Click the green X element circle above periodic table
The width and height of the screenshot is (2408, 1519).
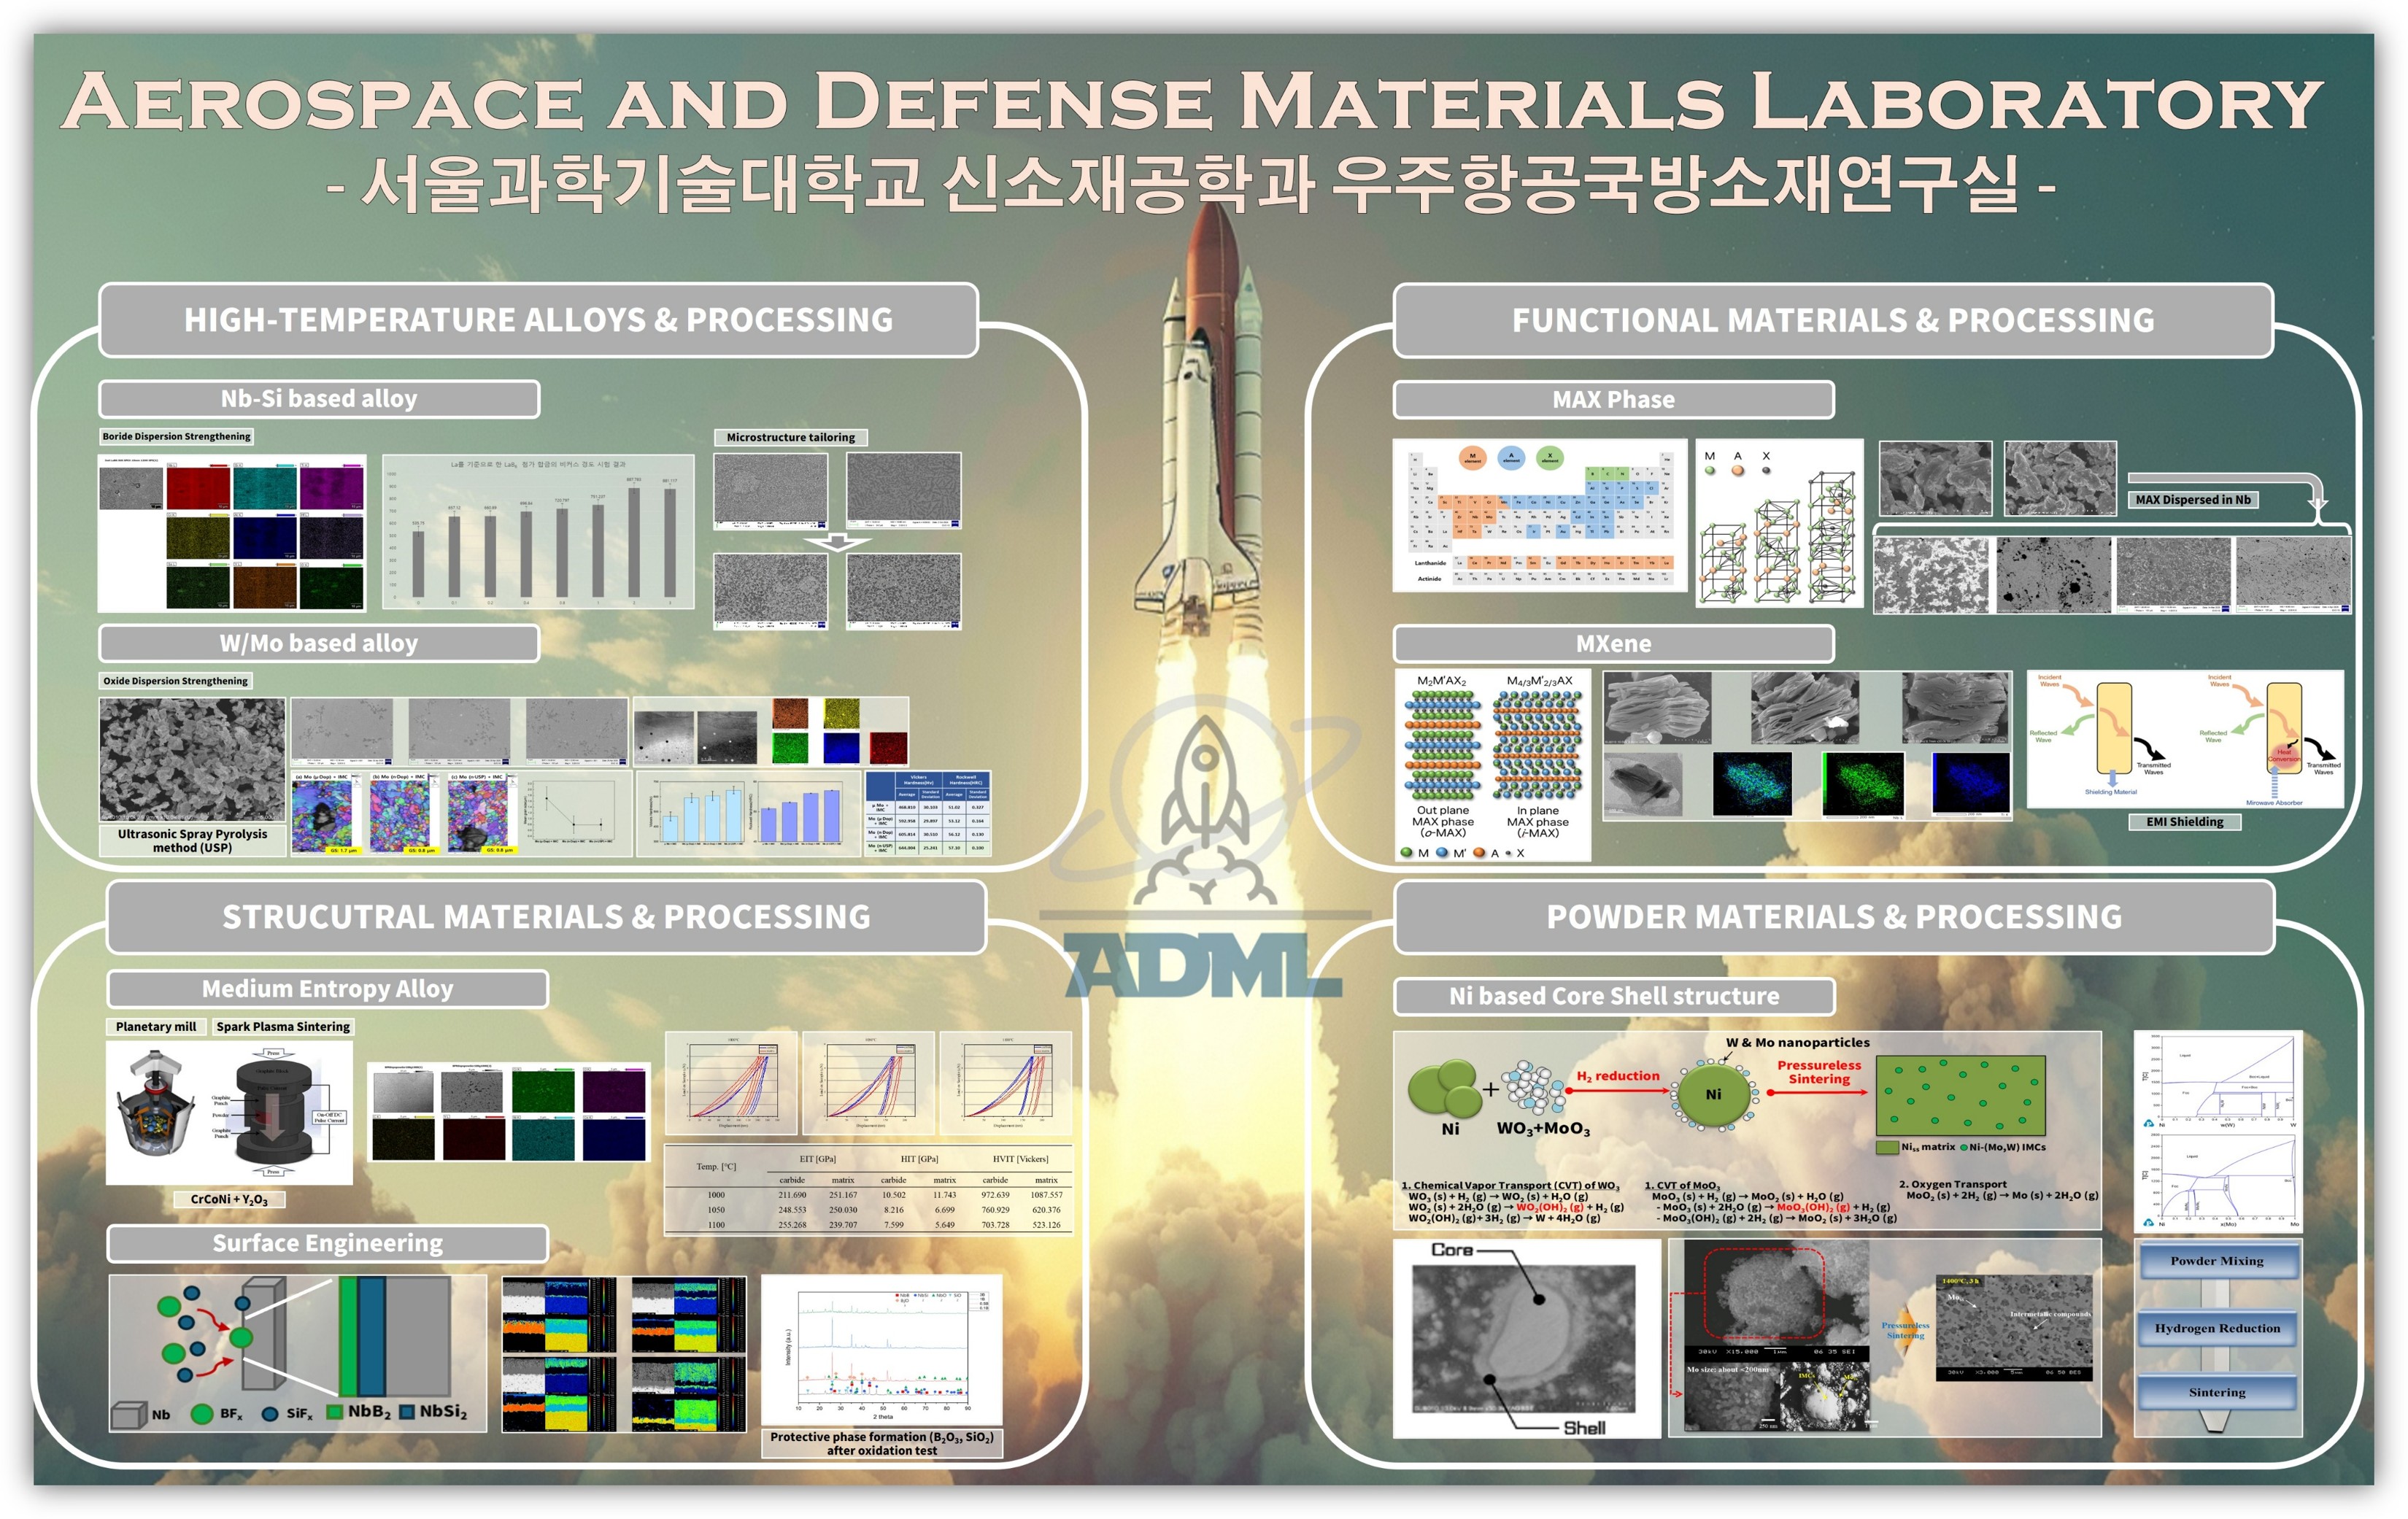[x=1550, y=458]
